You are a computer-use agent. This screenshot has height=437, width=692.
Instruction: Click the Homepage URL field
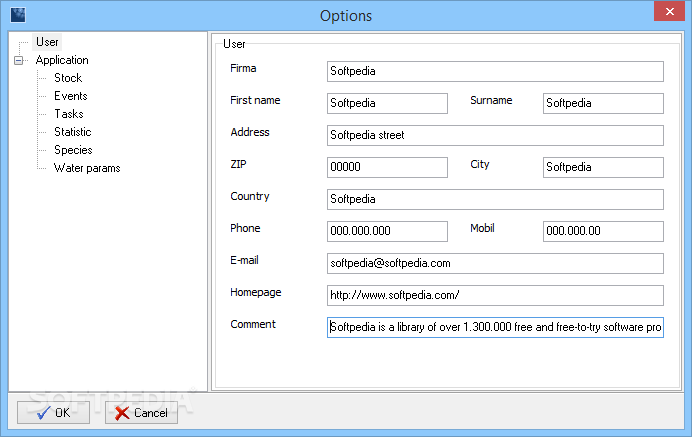(495, 295)
